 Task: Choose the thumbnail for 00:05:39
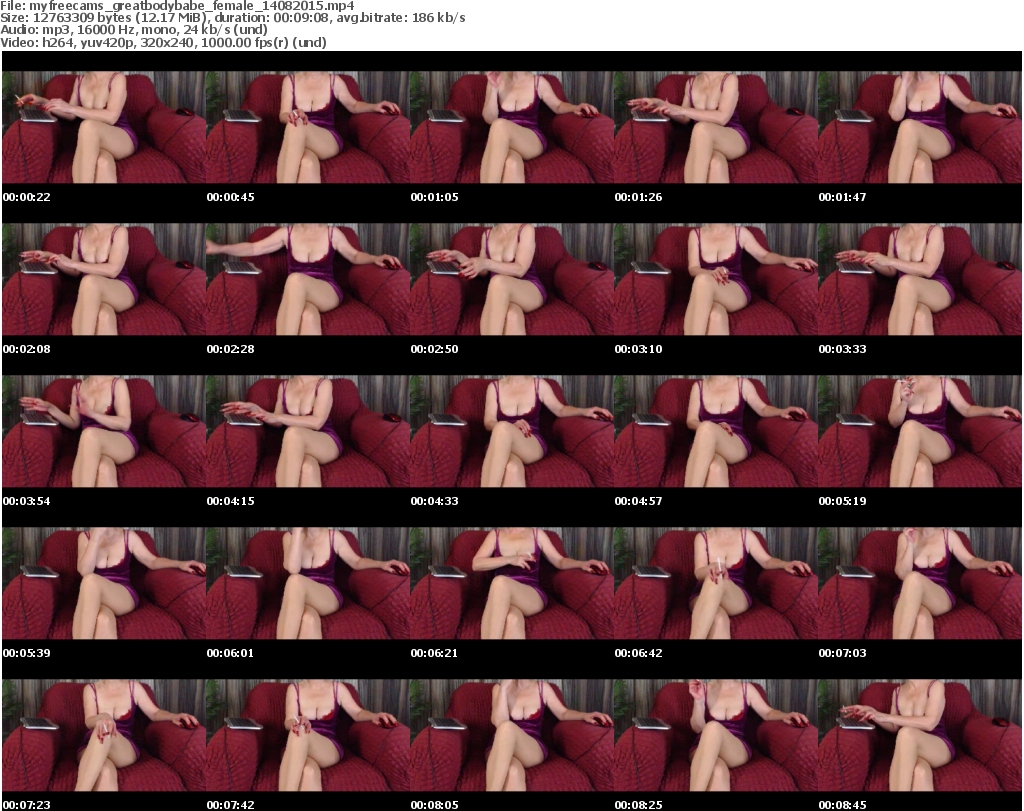(104, 584)
